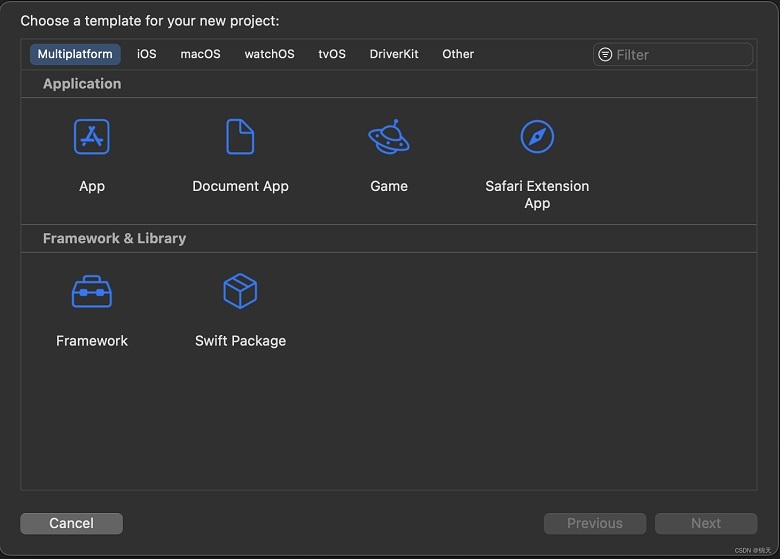Pick the Game UFO template icon

(x=389, y=137)
